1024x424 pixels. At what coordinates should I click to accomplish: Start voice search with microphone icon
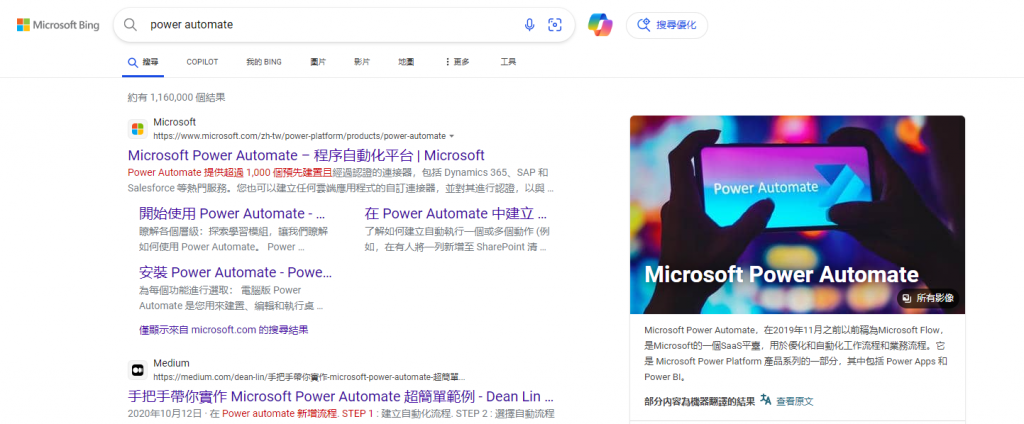[530, 25]
